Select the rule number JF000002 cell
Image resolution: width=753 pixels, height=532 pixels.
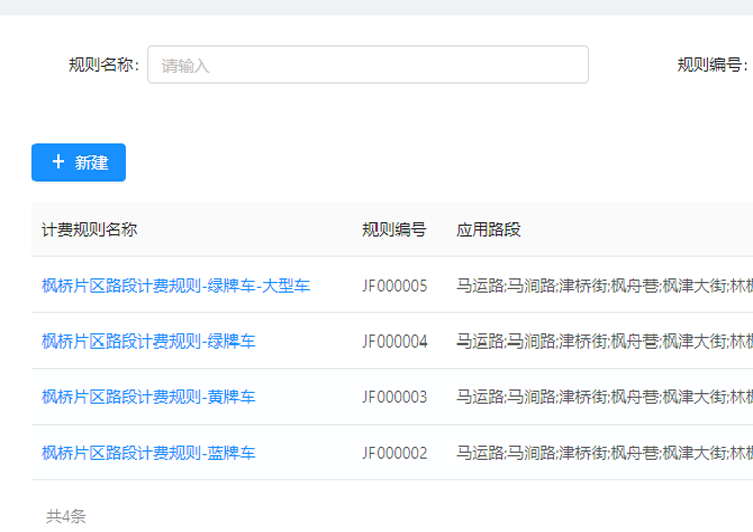pyautogui.click(x=395, y=453)
